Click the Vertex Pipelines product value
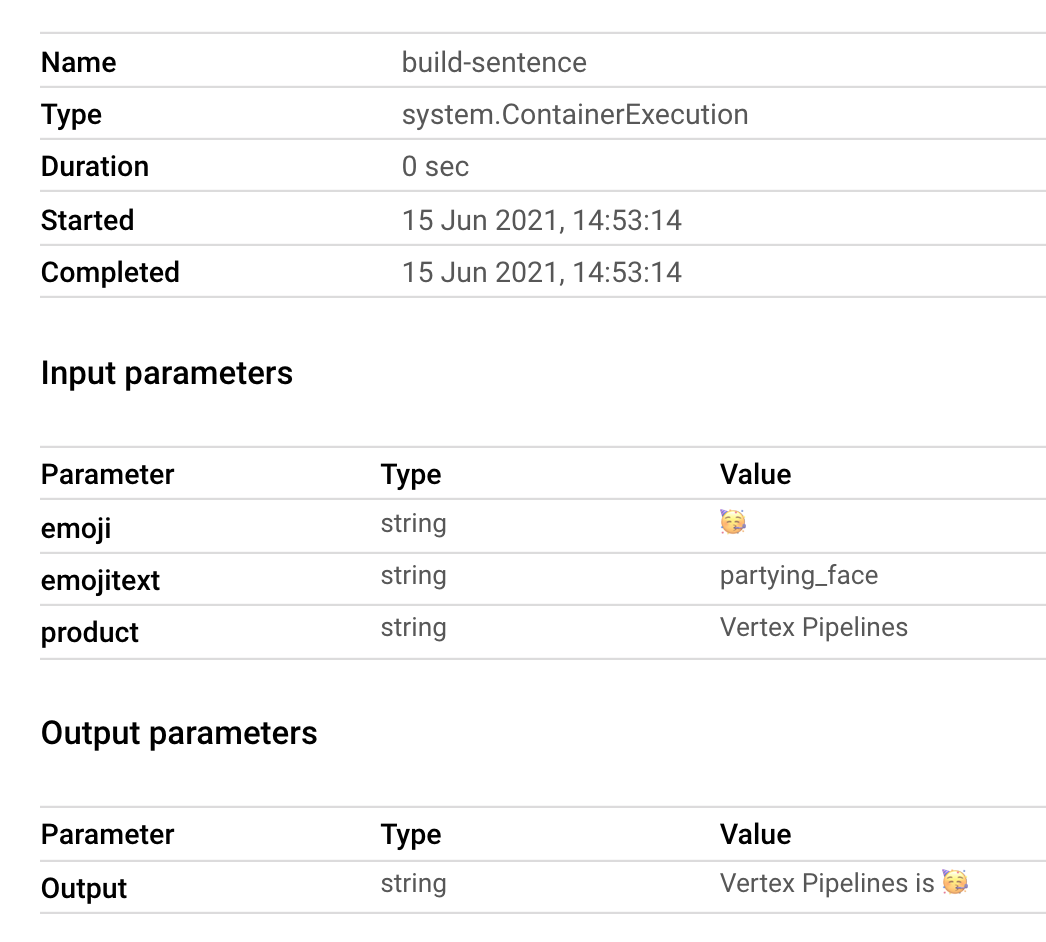The width and height of the screenshot is (1046, 942). click(x=813, y=628)
